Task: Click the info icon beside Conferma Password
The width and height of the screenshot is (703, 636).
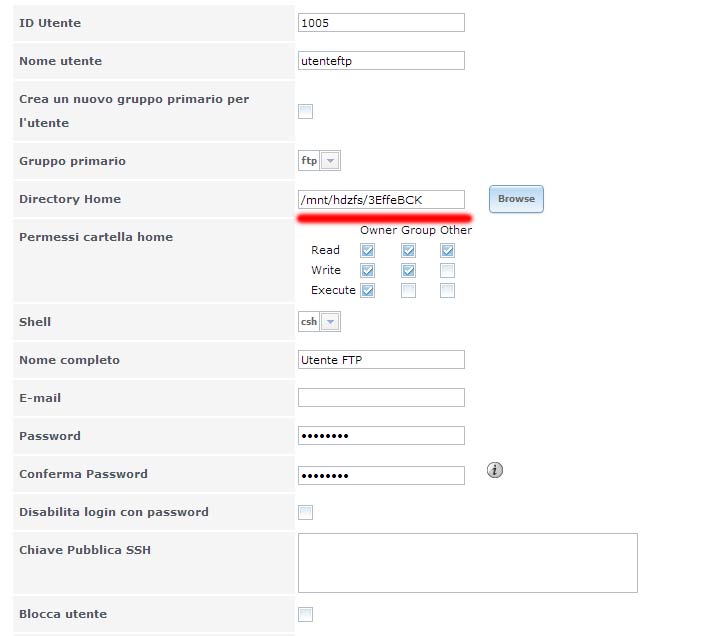Action: click(495, 470)
